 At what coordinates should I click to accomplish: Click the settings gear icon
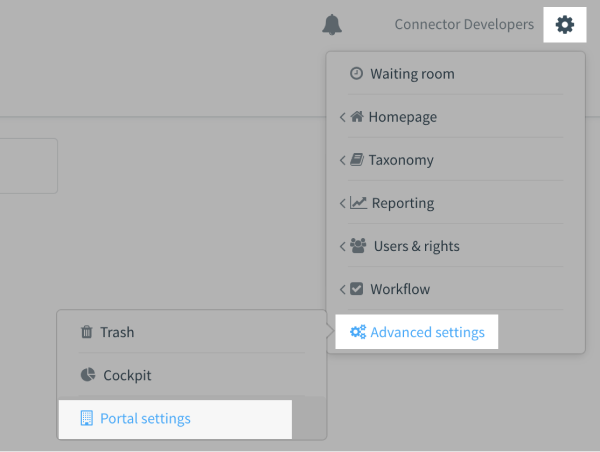click(565, 24)
